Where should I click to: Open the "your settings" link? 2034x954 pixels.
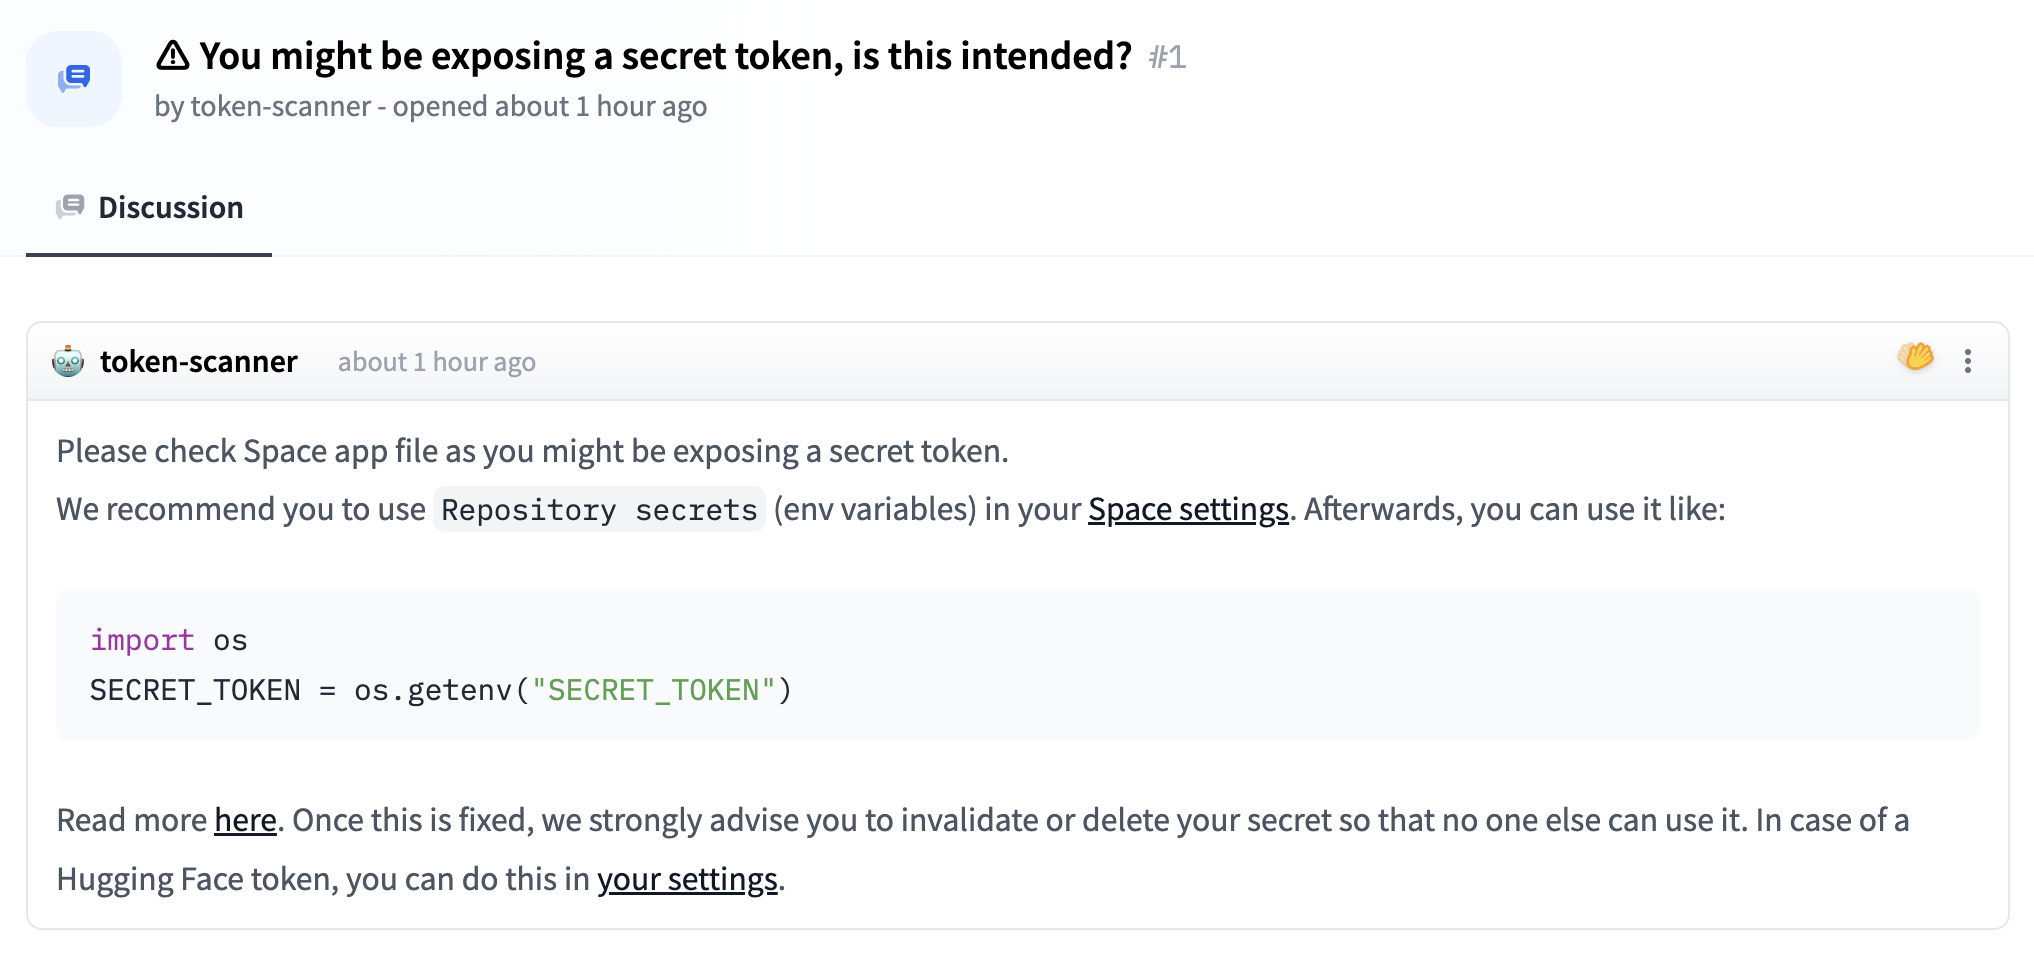coord(687,880)
